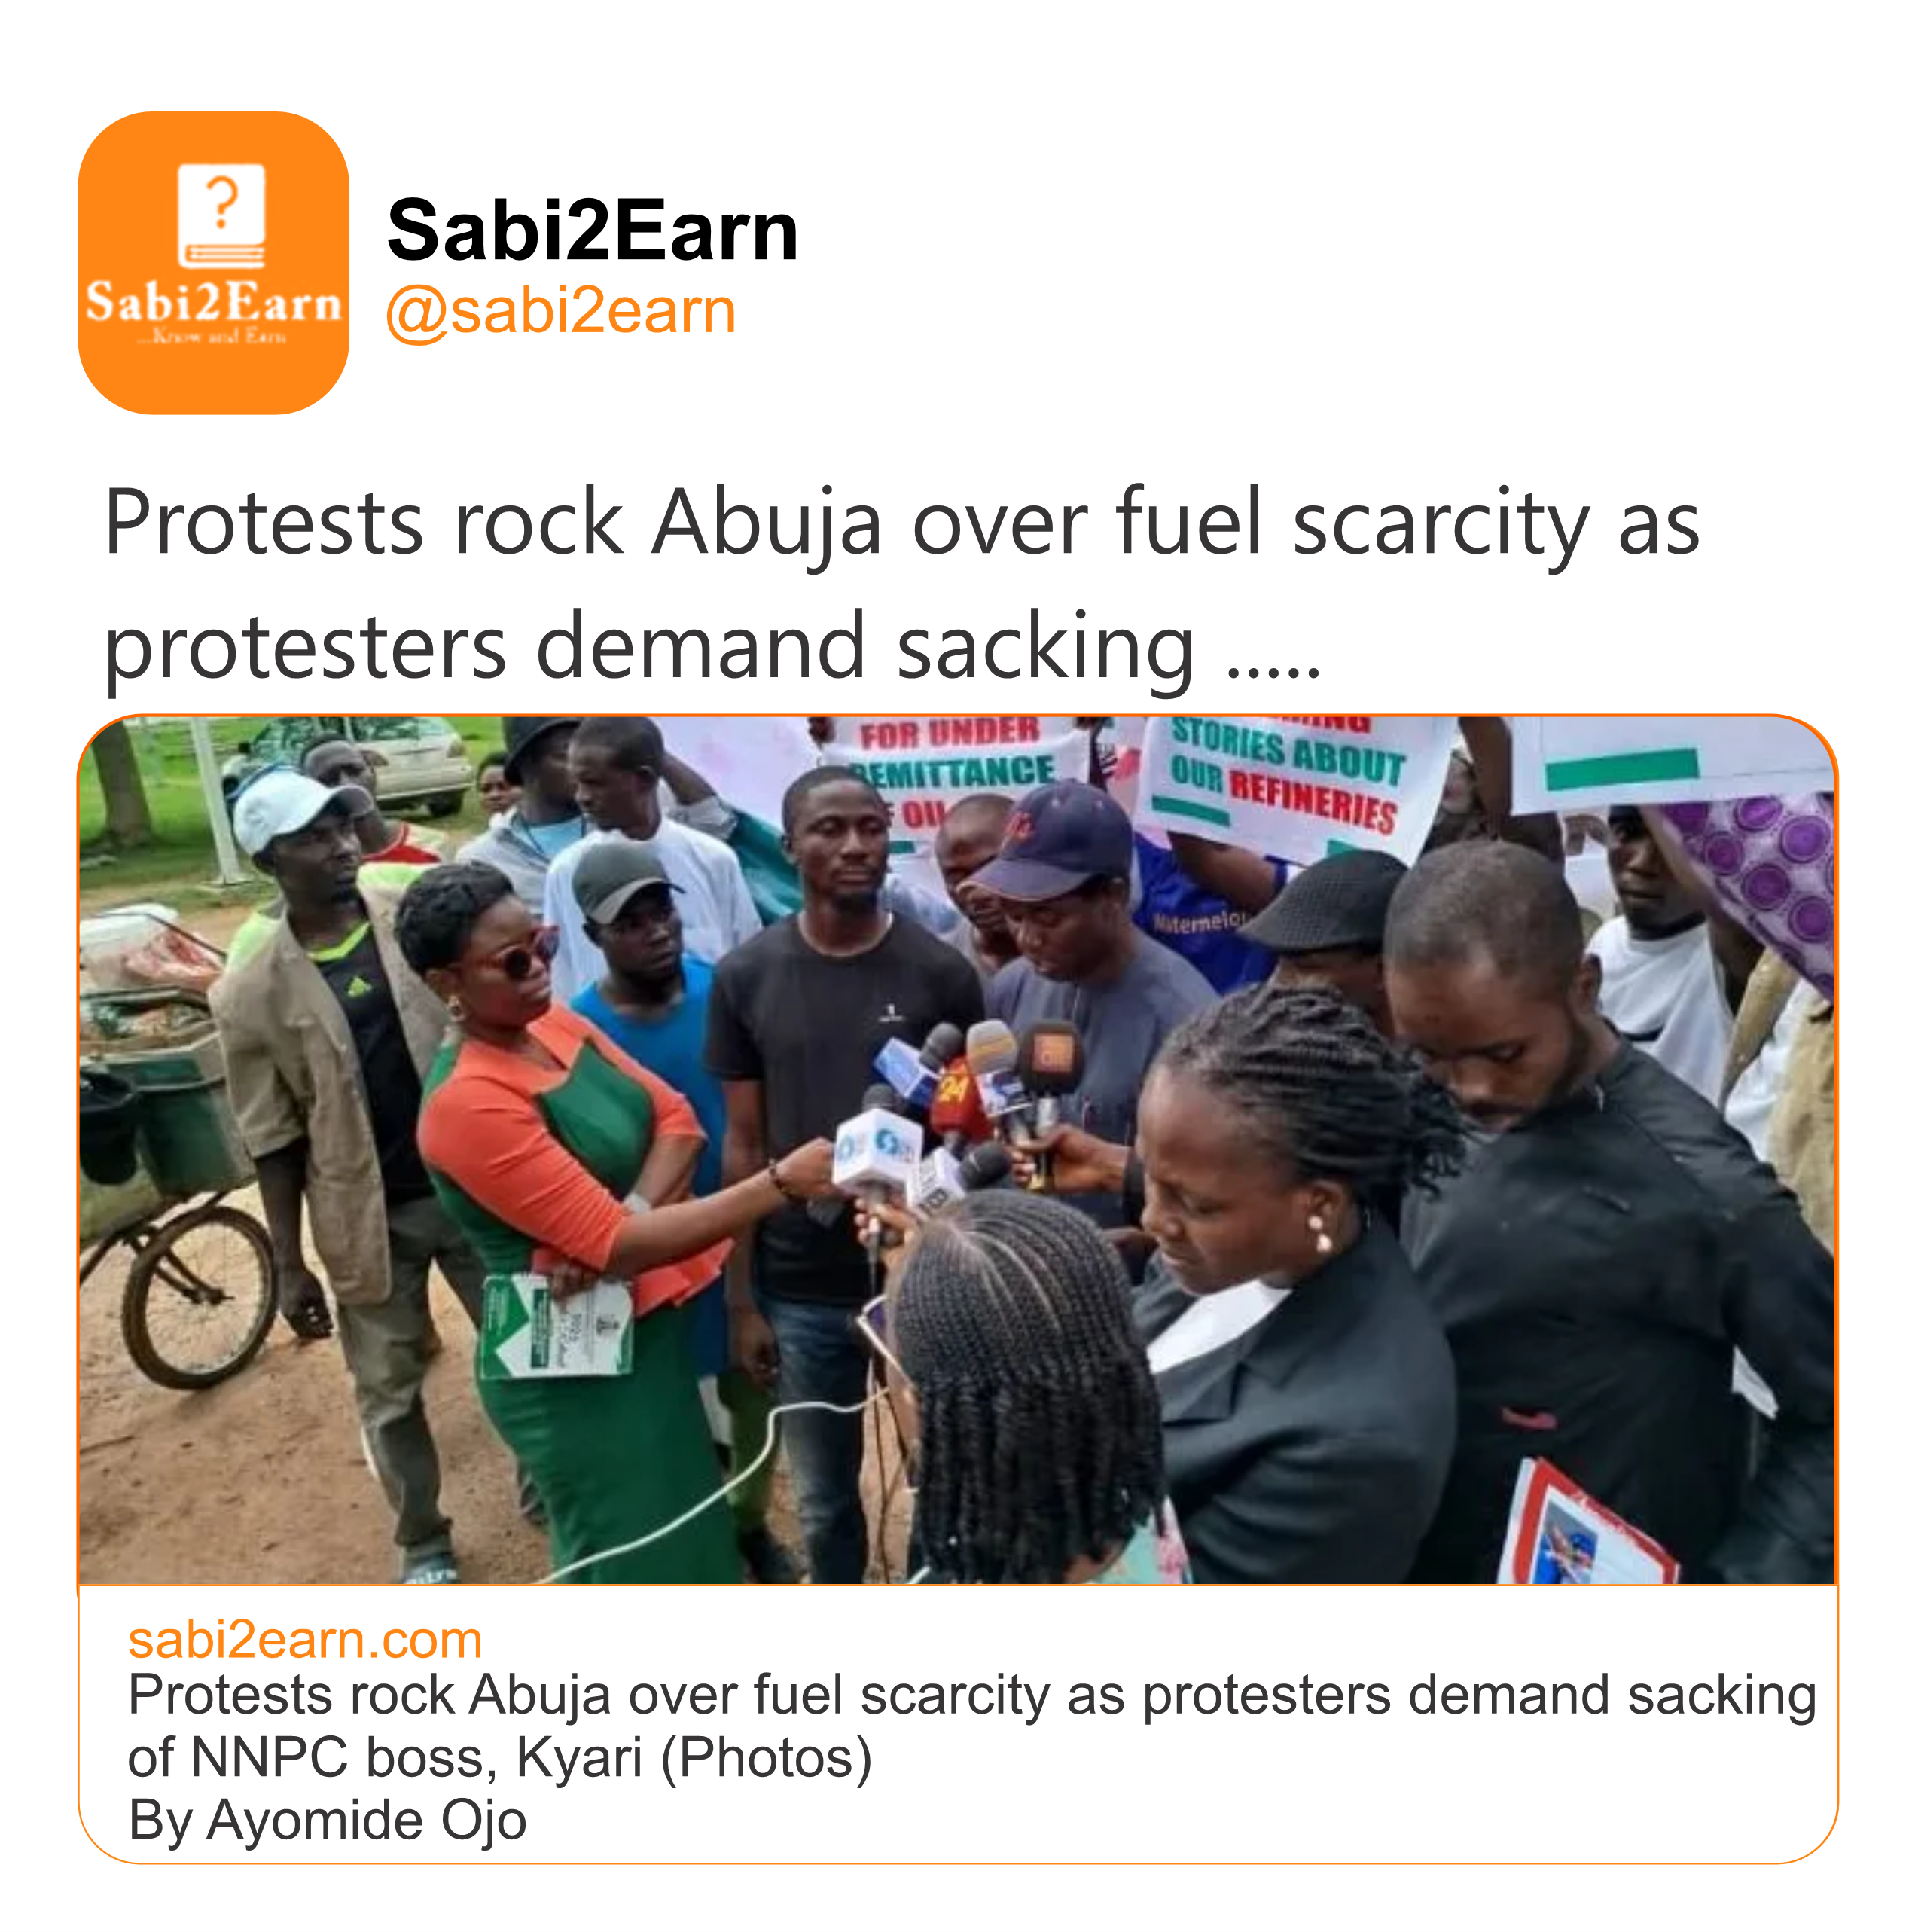1915x1932 pixels.
Task: Click the 'FOR UNDER REMITTANCE' placard
Action: coord(955,768)
